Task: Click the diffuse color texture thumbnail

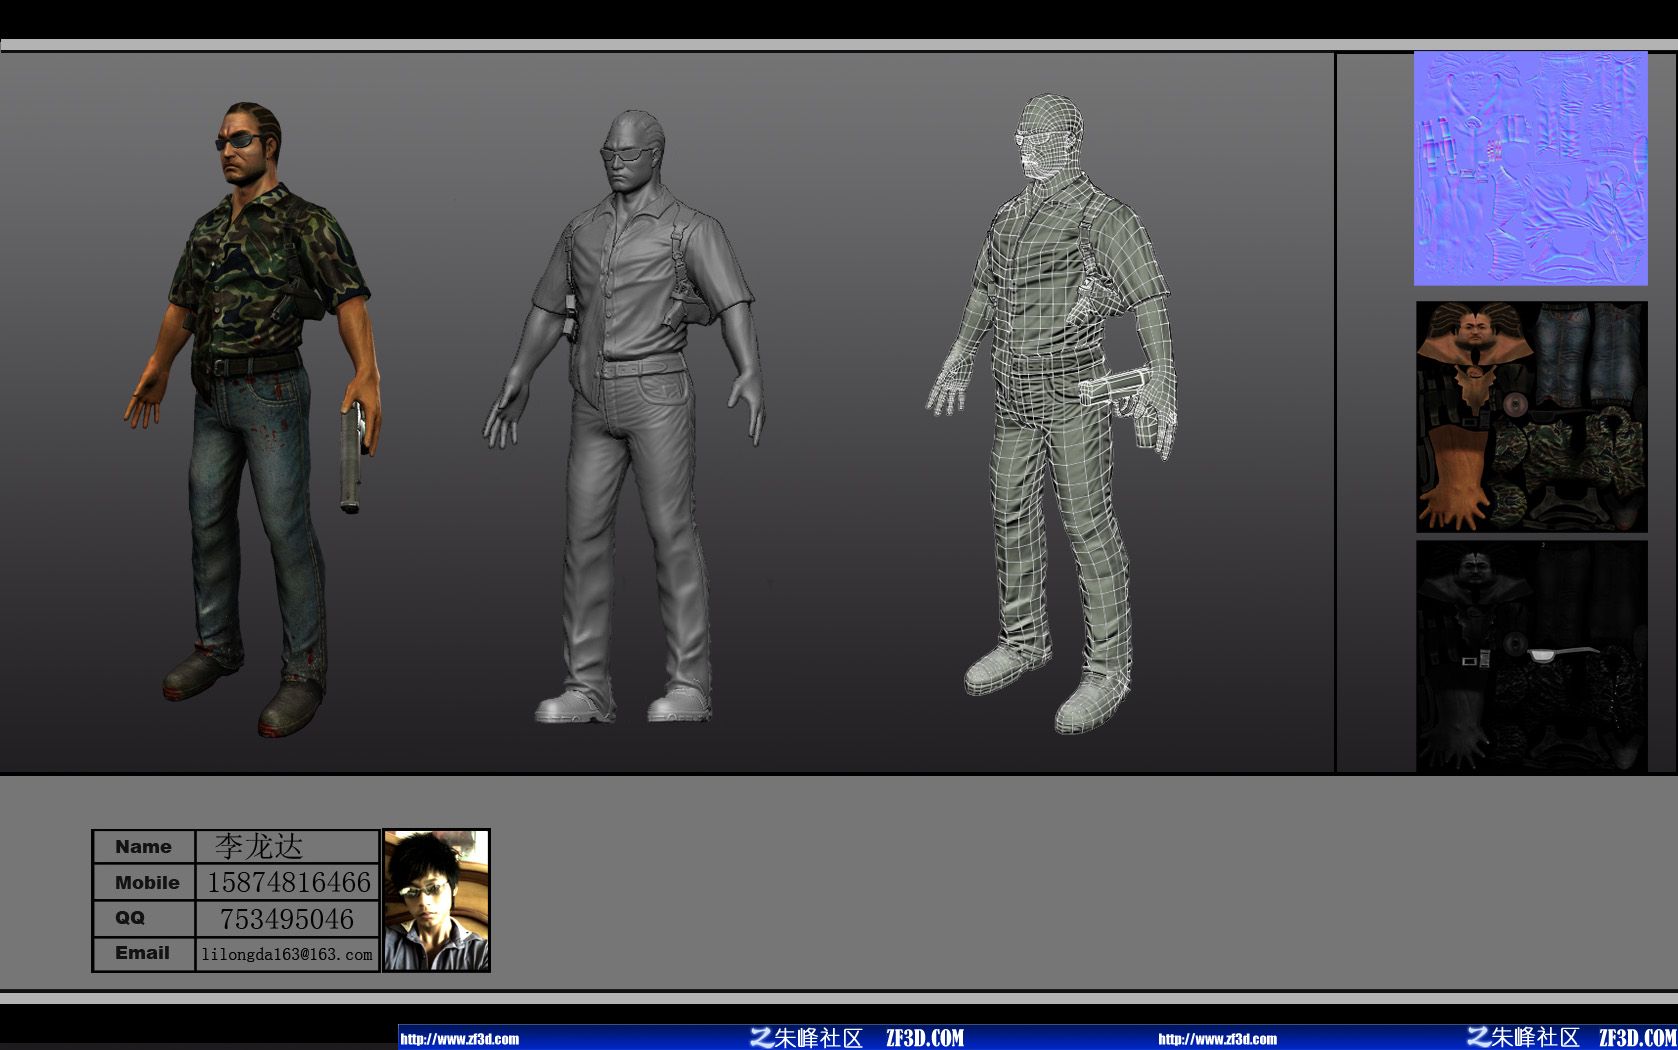Action: coord(1531,417)
